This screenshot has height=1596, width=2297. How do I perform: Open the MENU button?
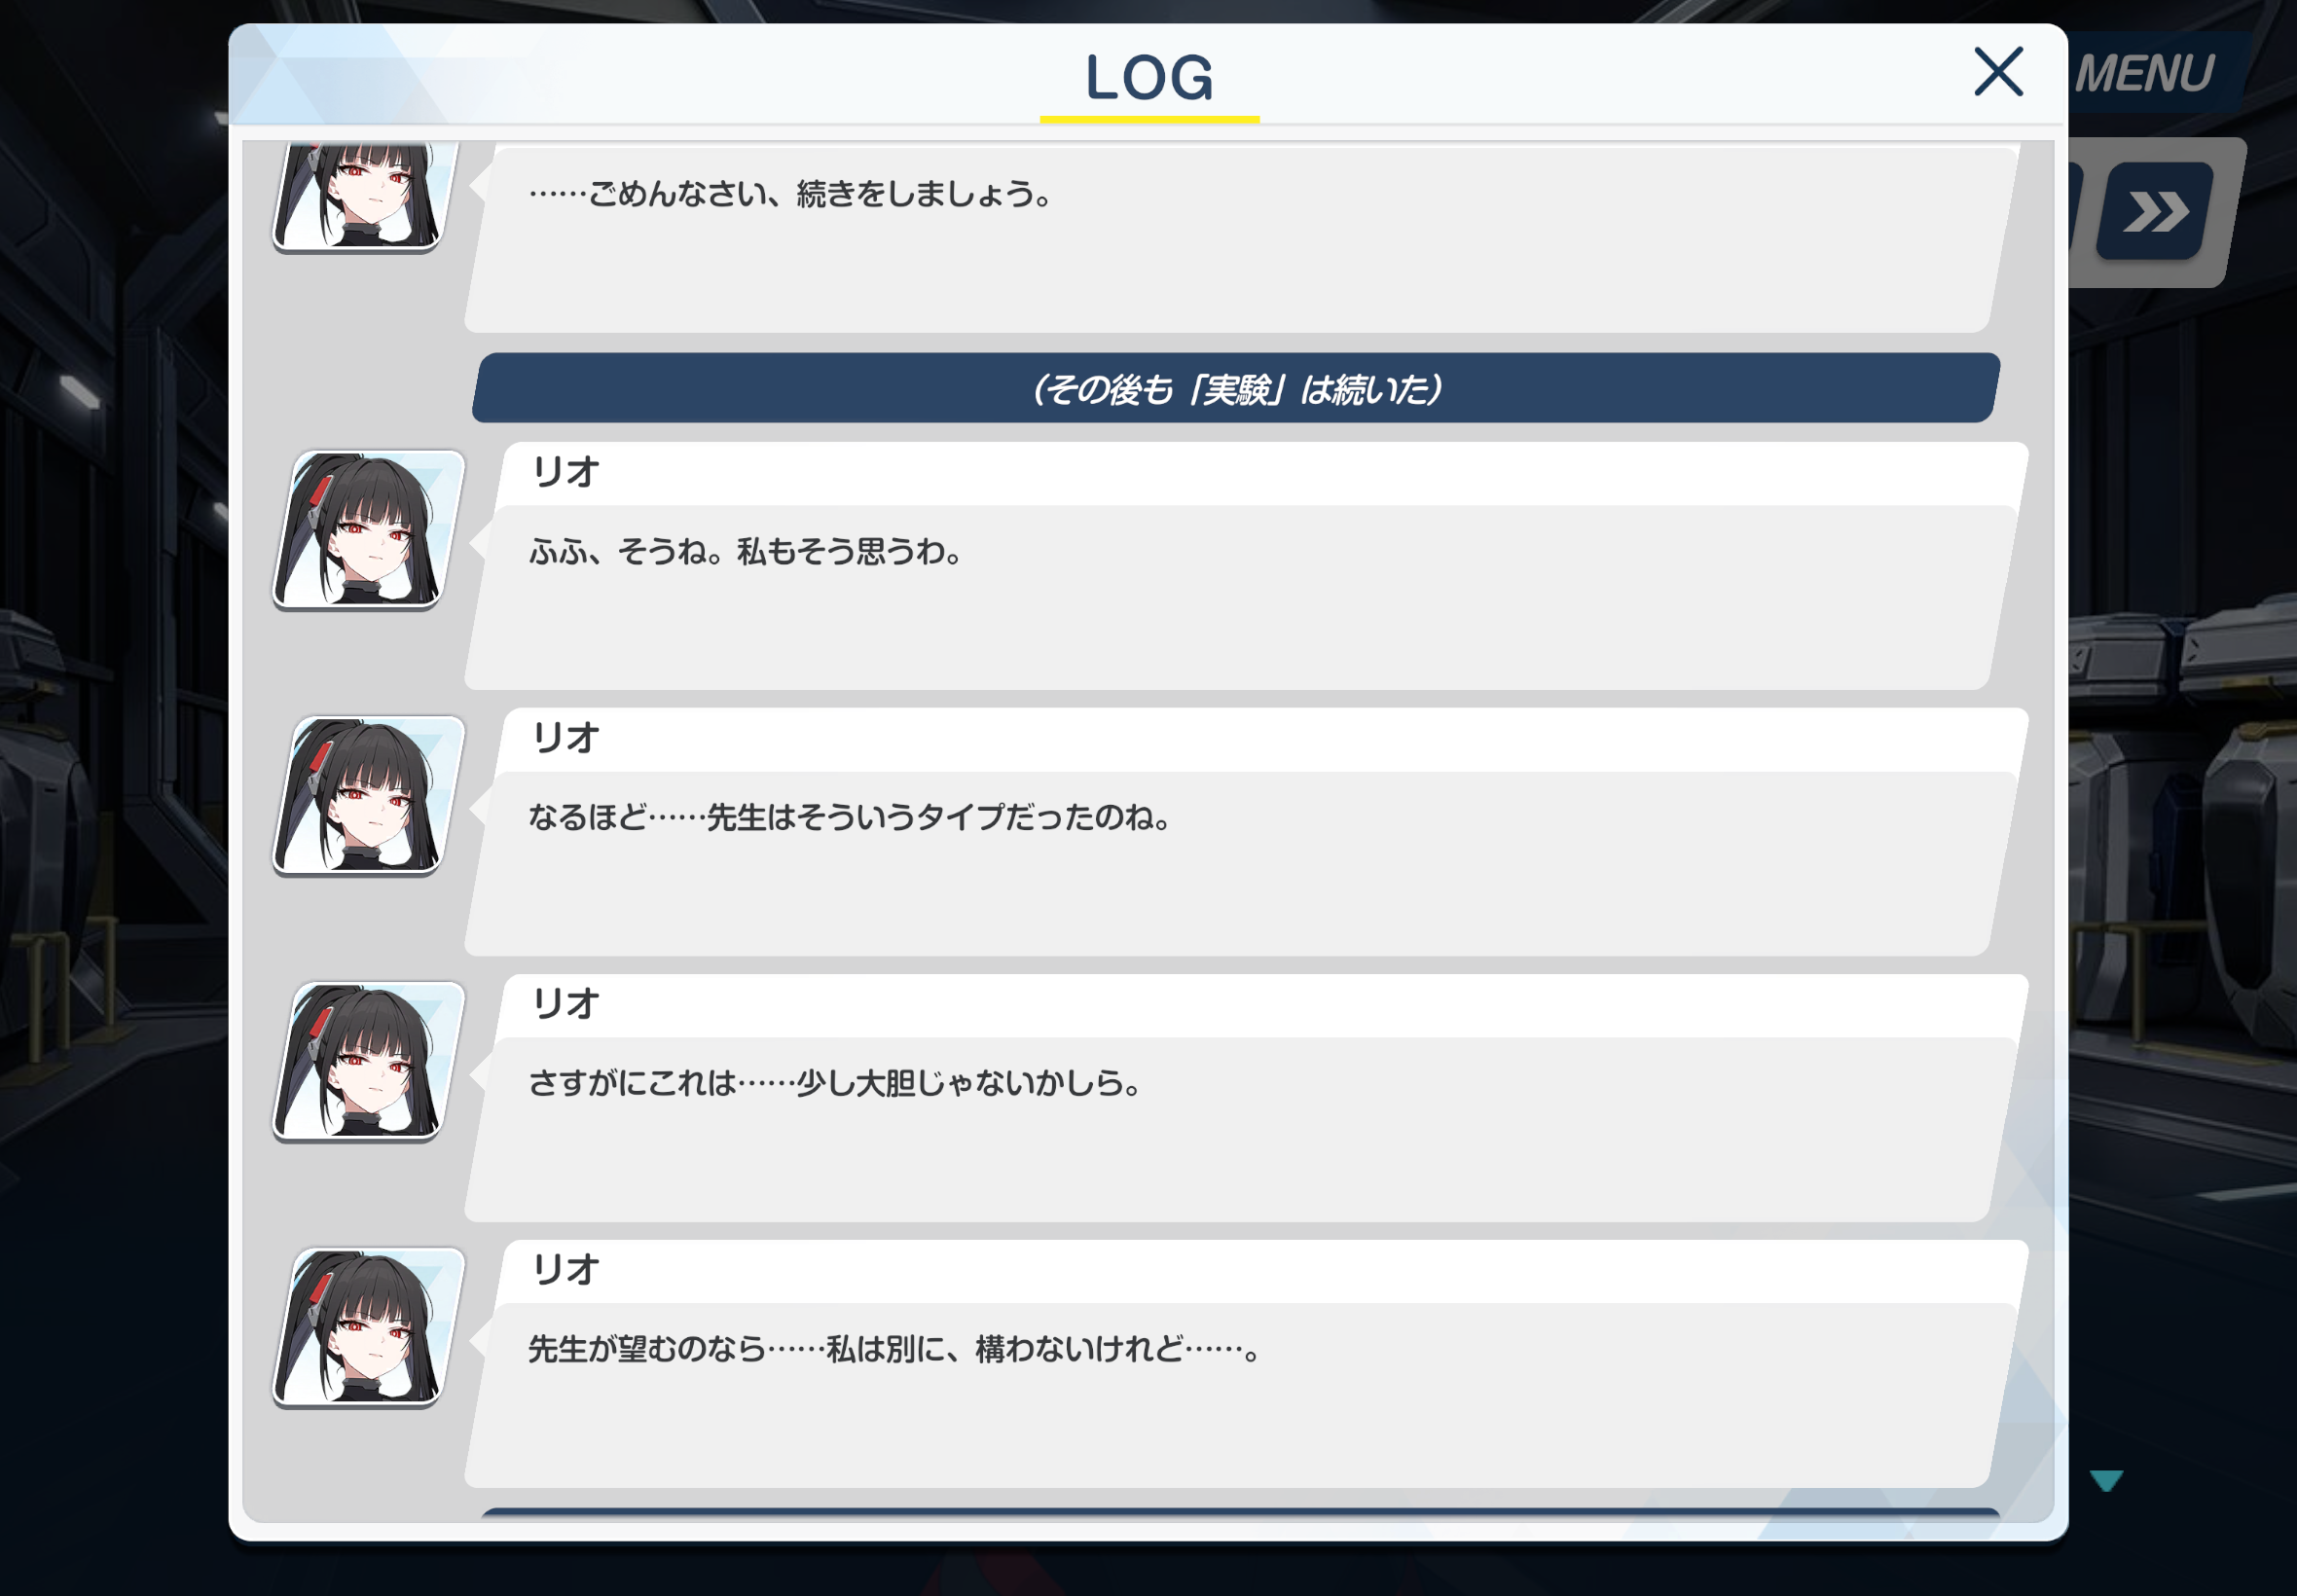point(2146,74)
